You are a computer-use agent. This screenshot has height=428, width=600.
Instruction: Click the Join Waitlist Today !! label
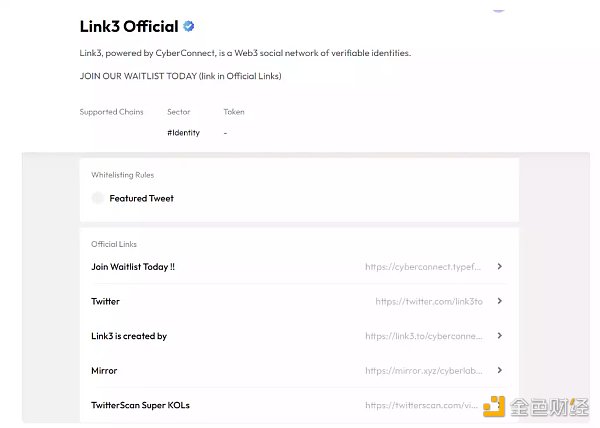click(133, 267)
